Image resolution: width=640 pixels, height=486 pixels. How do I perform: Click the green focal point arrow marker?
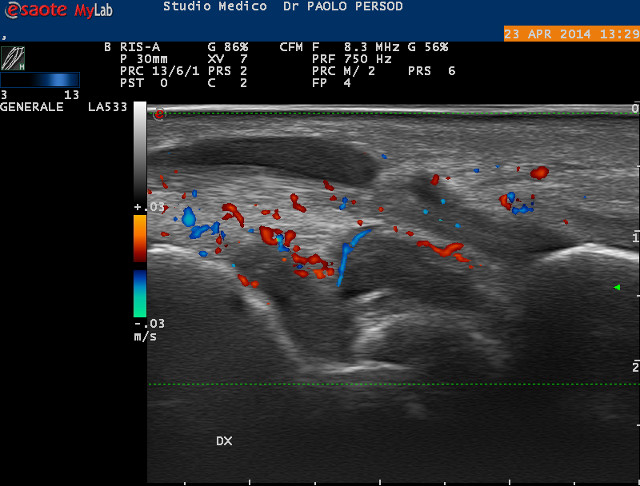pyautogui.click(x=617, y=287)
